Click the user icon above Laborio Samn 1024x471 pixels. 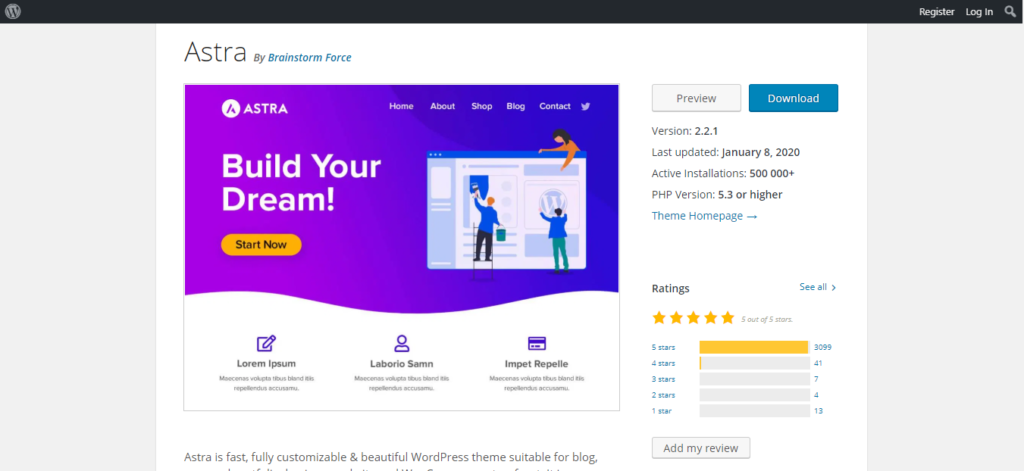(x=401, y=343)
